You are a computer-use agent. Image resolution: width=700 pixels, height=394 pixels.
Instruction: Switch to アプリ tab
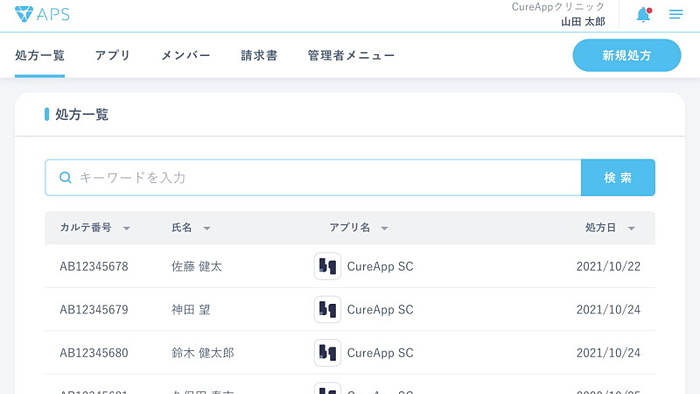112,55
